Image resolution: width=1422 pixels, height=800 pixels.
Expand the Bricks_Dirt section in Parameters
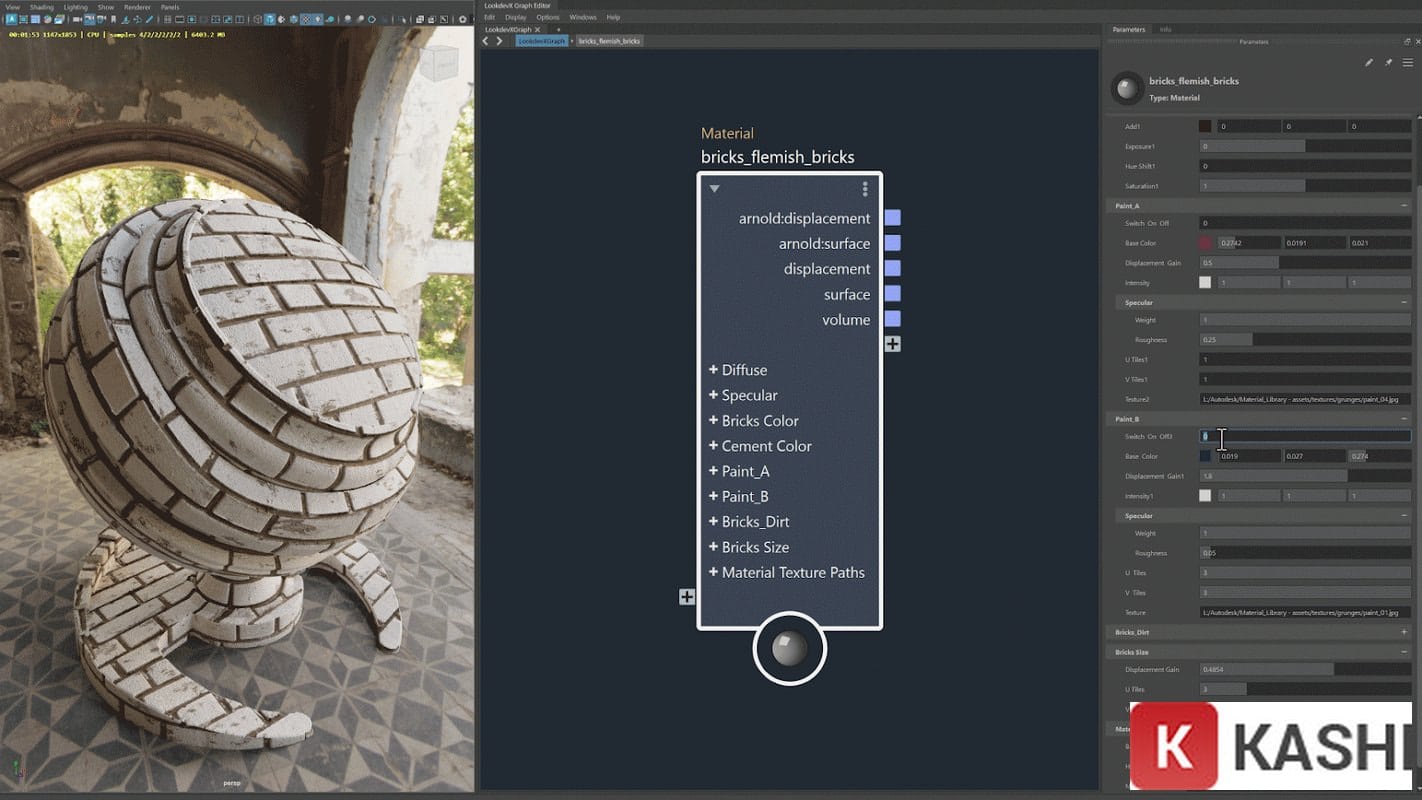click(x=1404, y=632)
